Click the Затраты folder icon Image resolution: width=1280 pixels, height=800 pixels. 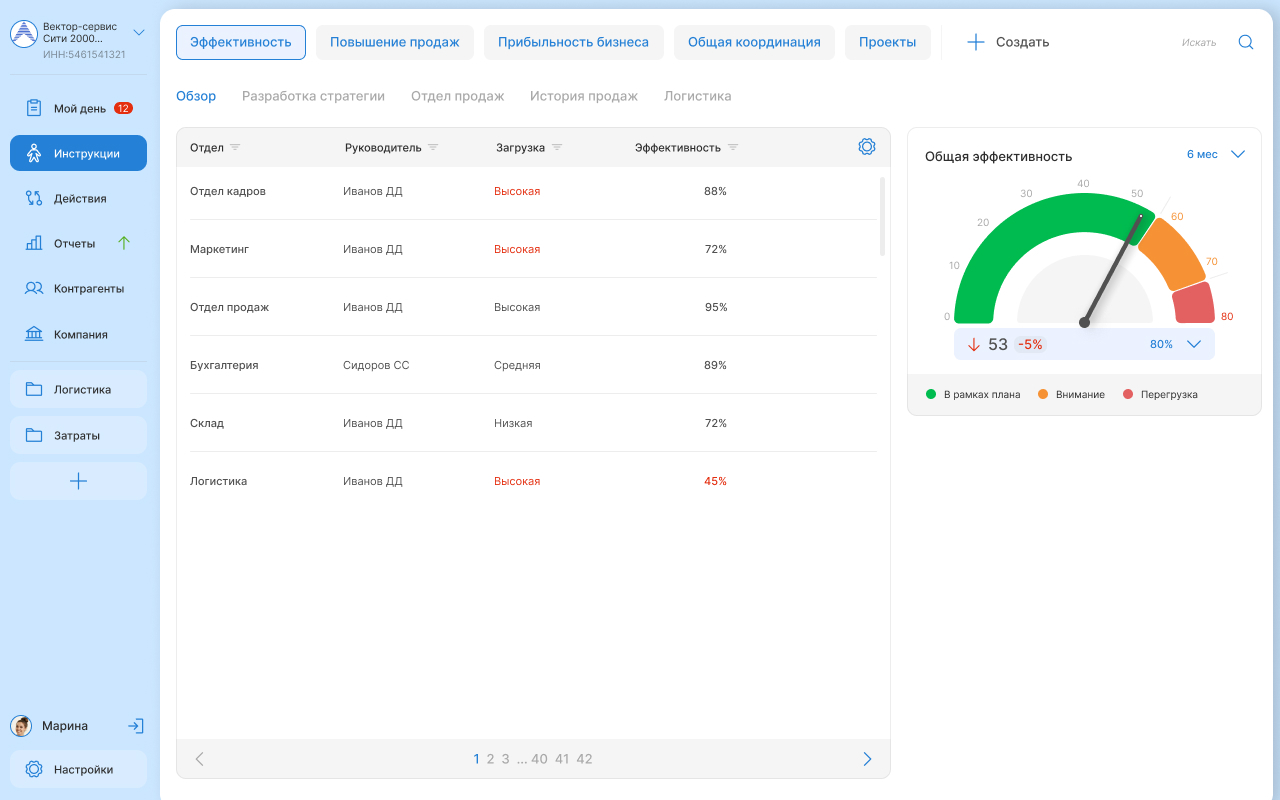tap(34, 435)
